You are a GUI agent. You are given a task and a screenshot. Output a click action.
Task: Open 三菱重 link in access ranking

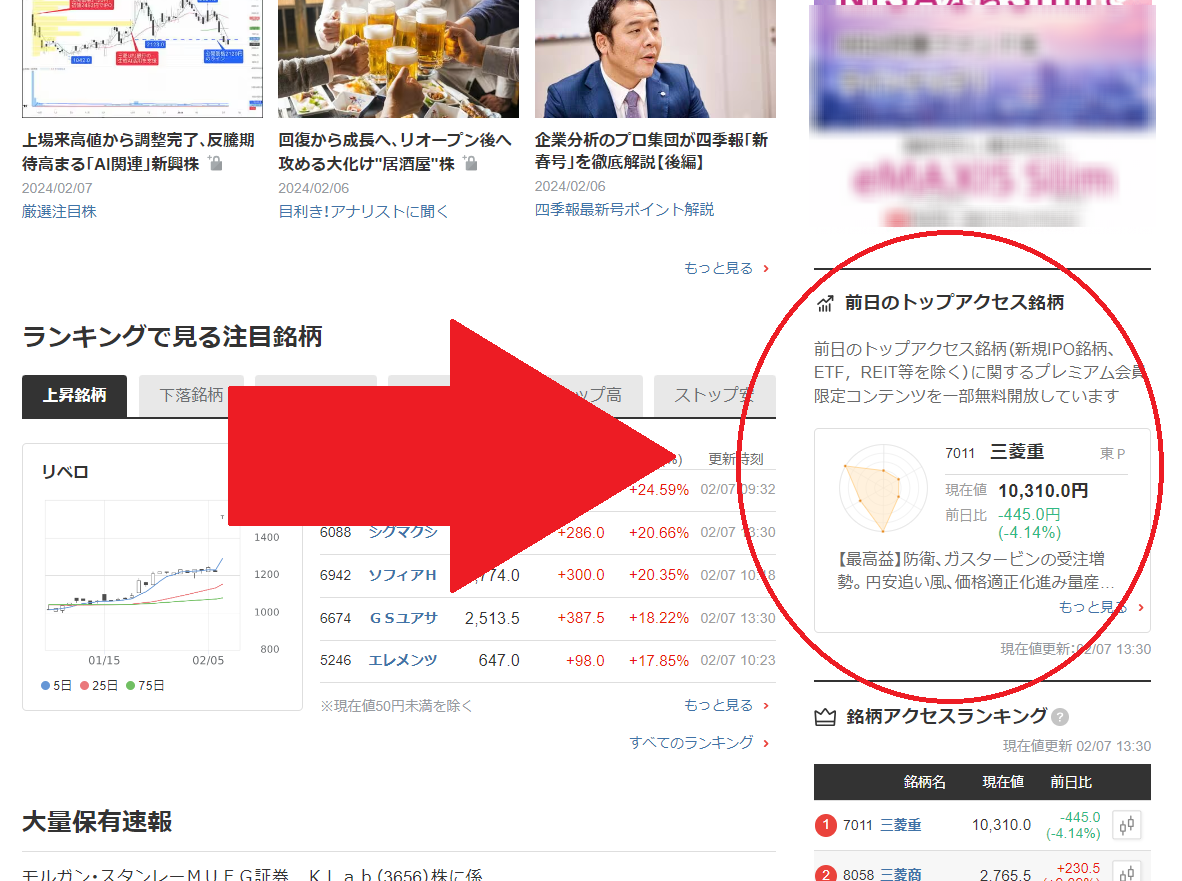pos(901,825)
